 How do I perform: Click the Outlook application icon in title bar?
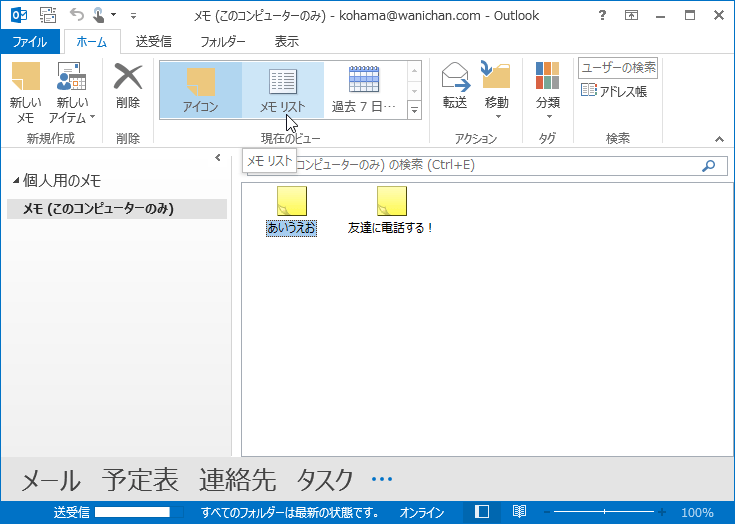coord(19,15)
